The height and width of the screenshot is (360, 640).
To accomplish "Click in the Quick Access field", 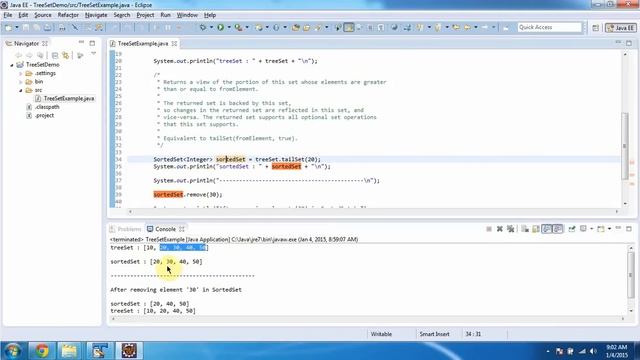I will point(549,27).
